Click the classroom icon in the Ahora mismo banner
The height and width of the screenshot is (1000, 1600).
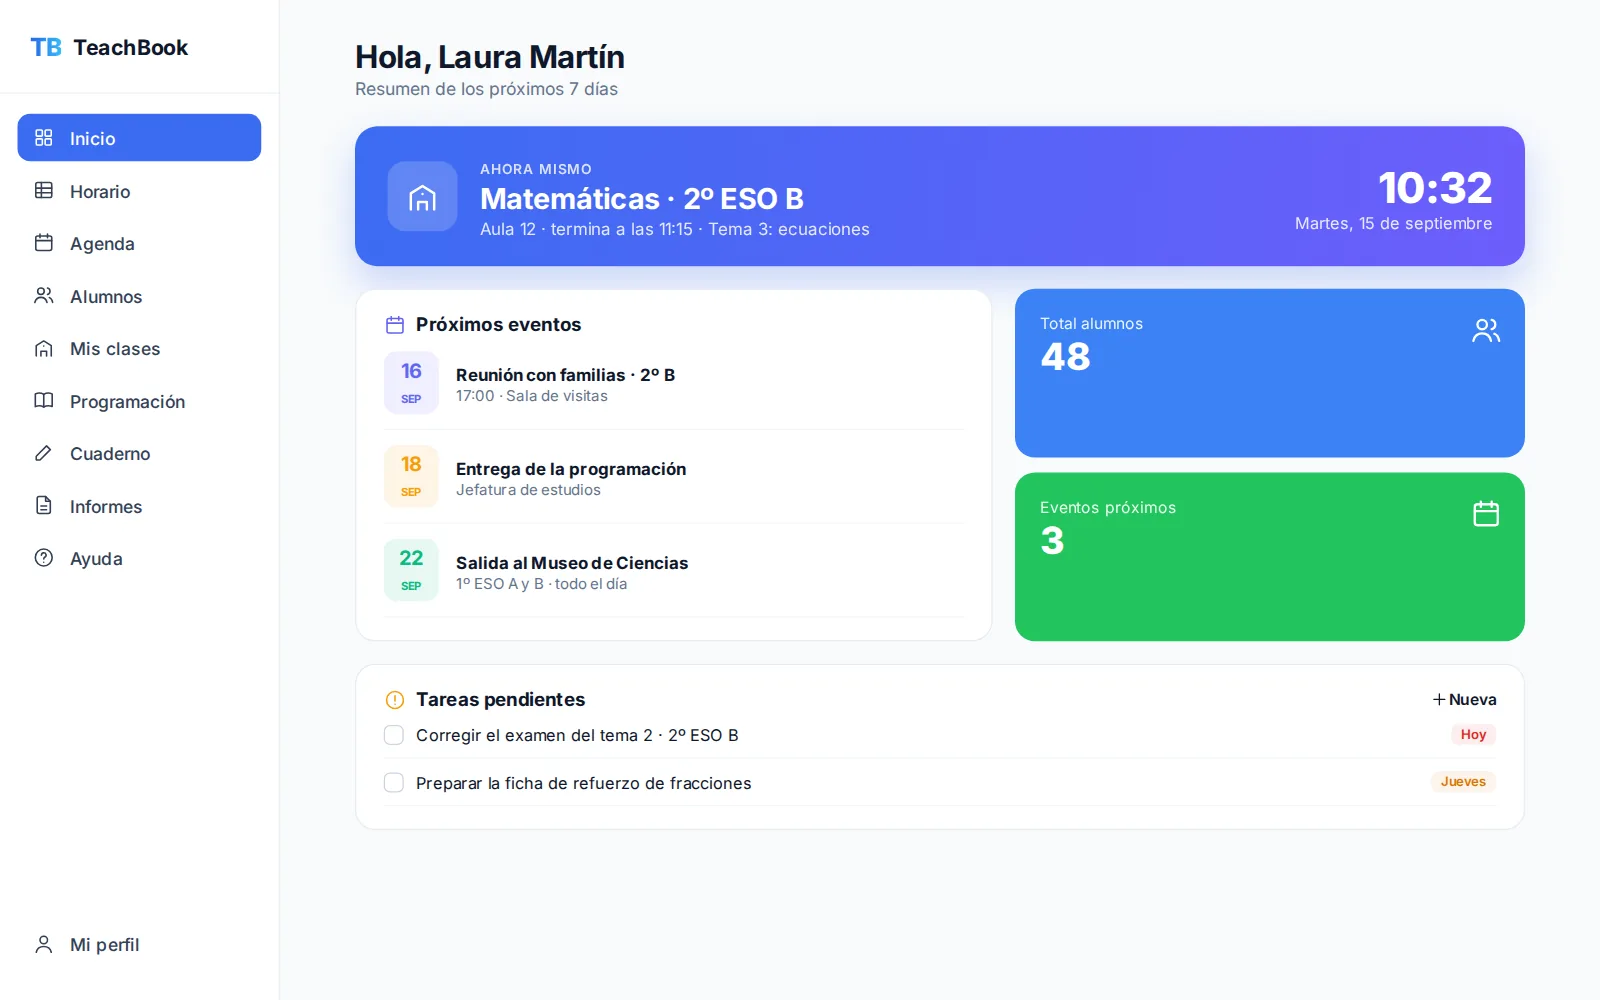point(422,196)
